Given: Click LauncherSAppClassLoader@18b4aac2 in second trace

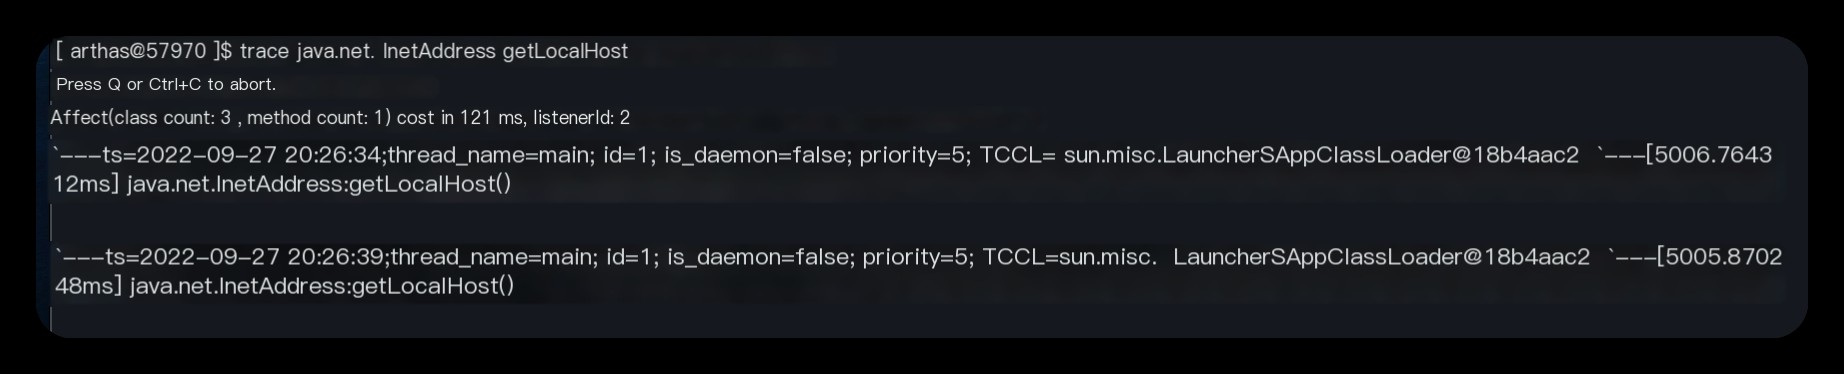Looking at the screenshot, I should click(1381, 257).
